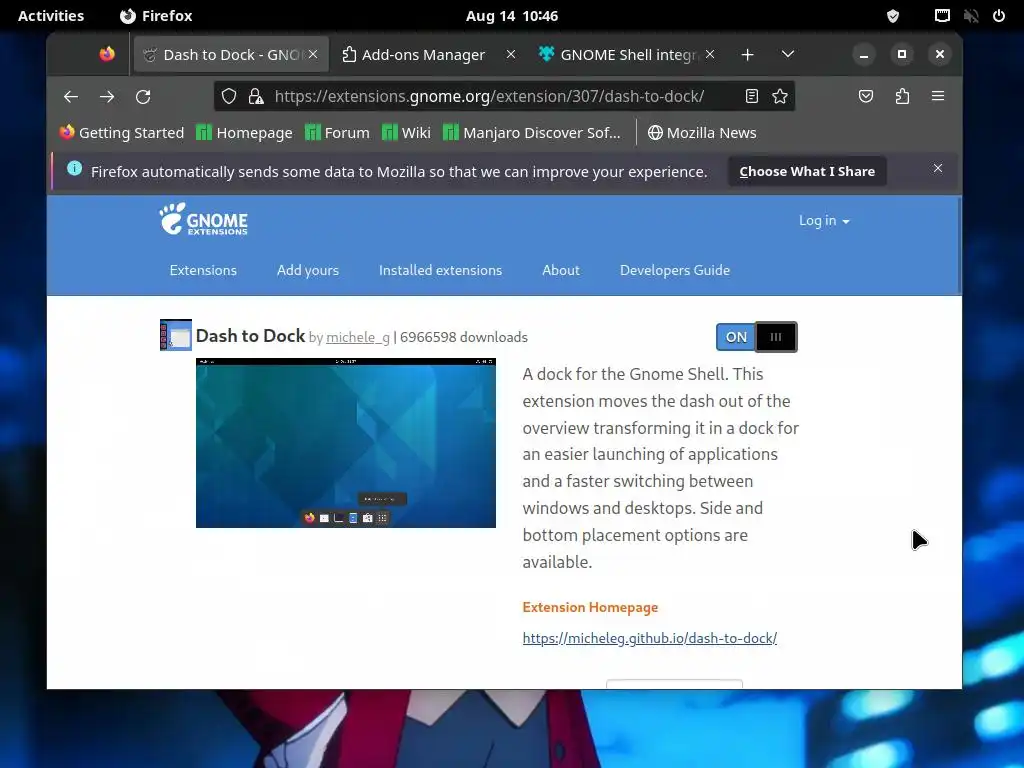Open the security shield icon in top panel
The width and height of the screenshot is (1024, 768).
pyautogui.click(x=893, y=16)
